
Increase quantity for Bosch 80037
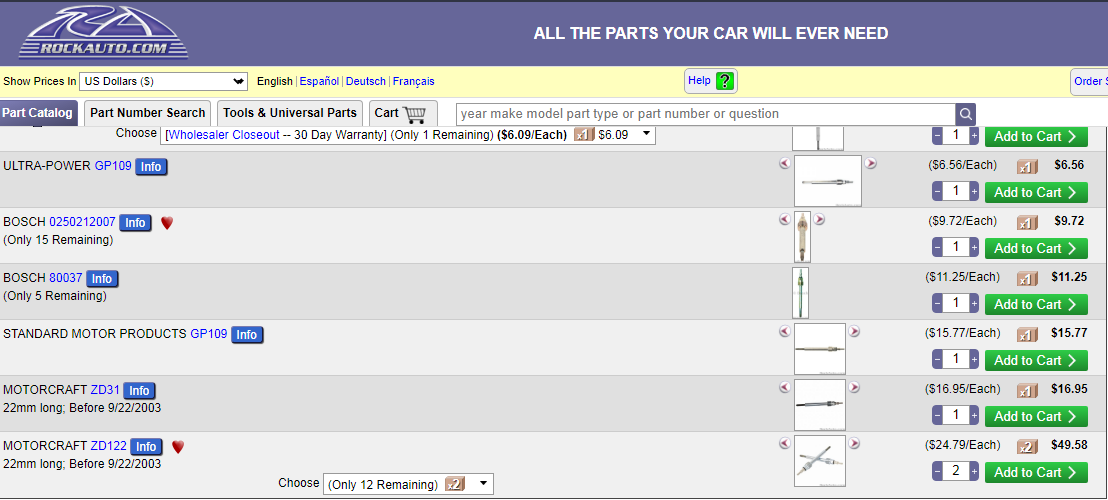(974, 303)
